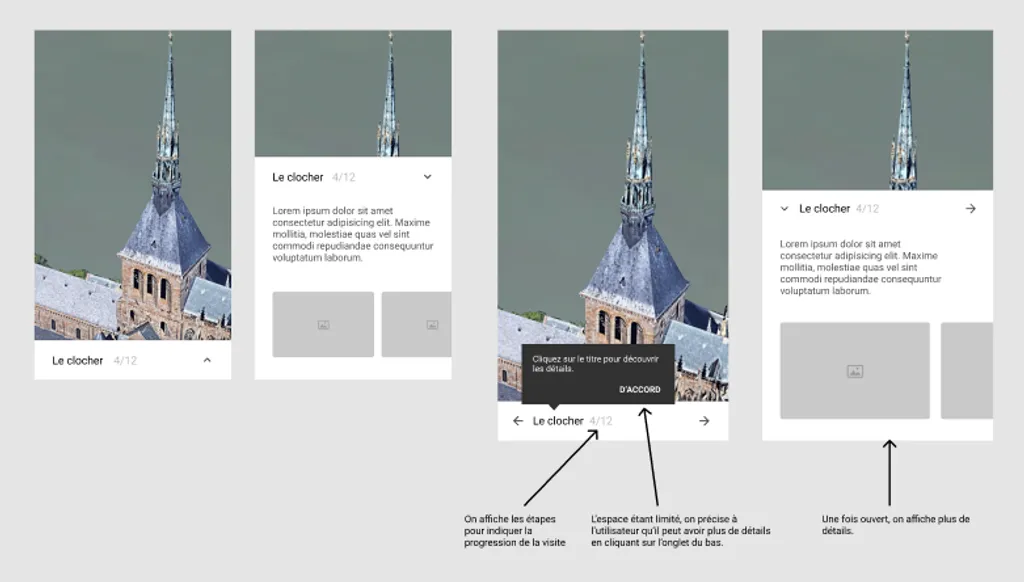
Task: Select the left gray image thumbnail
Action: click(x=323, y=323)
